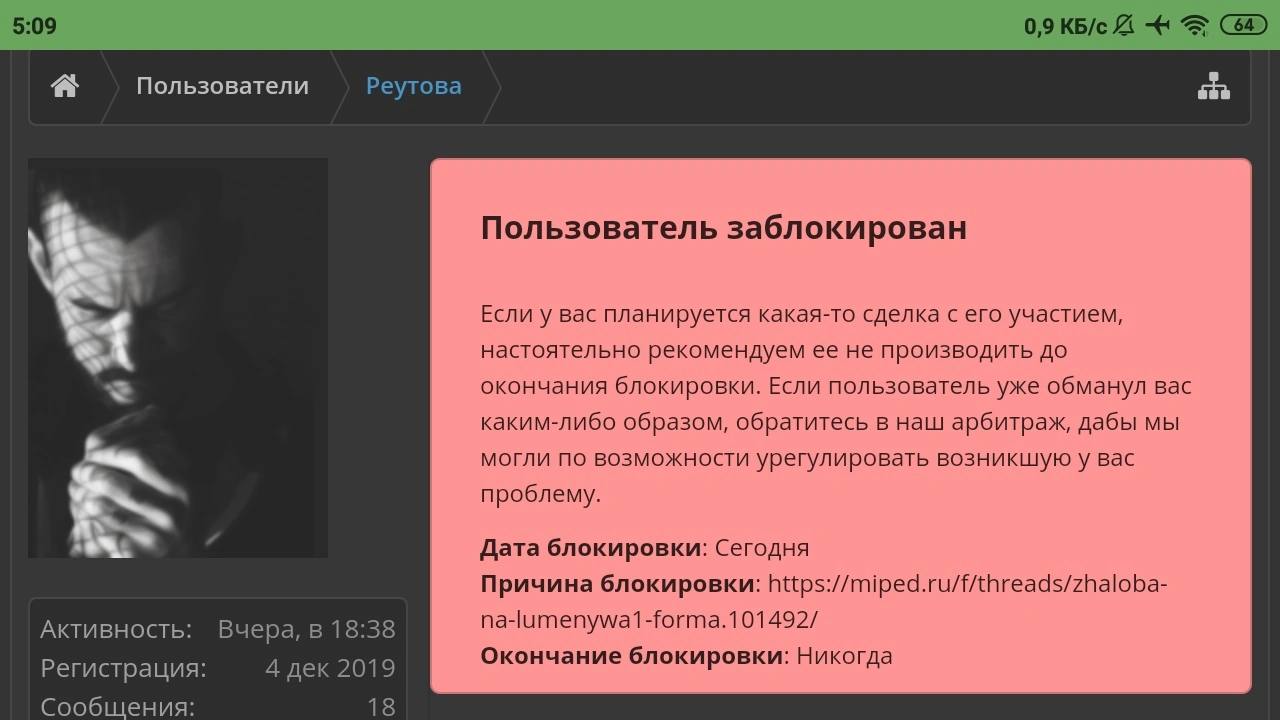1280x720 pixels.
Task: Open the sitemap navigation icon
Action: [1214, 87]
